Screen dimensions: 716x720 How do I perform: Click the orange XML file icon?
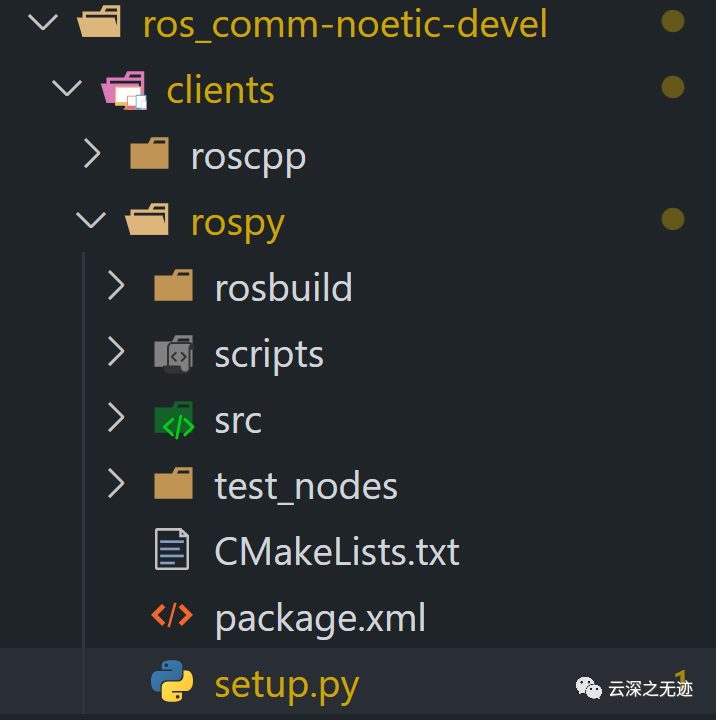click(x=172, y=617)
